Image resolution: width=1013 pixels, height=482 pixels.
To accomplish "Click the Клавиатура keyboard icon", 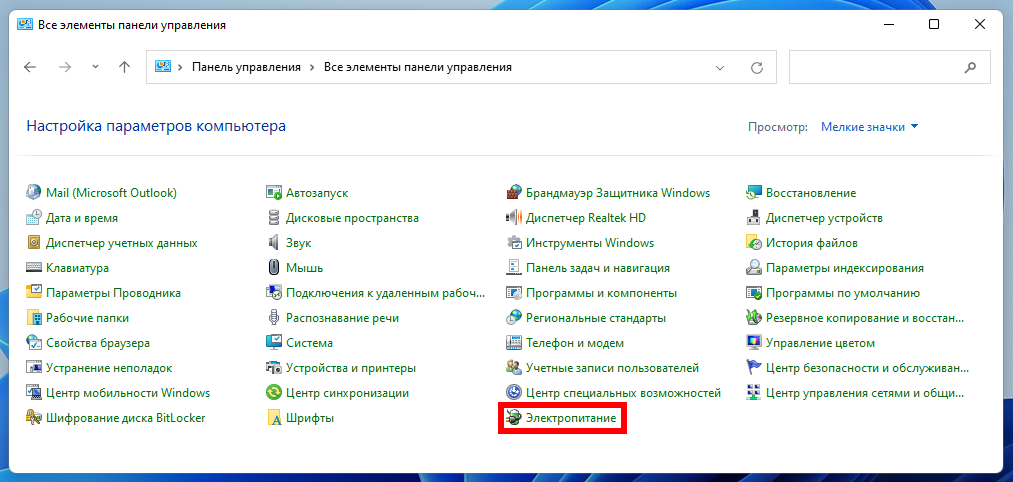I will 34,268.
